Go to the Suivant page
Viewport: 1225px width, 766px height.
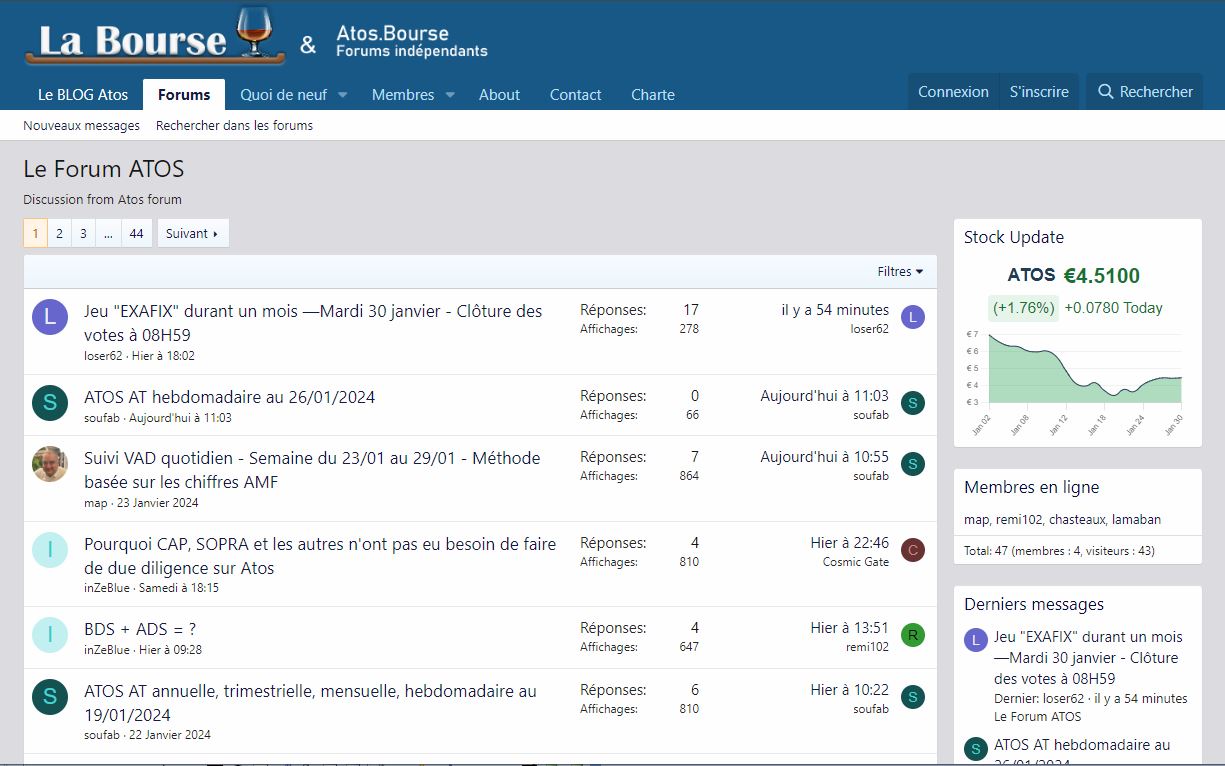click(193, 233)
